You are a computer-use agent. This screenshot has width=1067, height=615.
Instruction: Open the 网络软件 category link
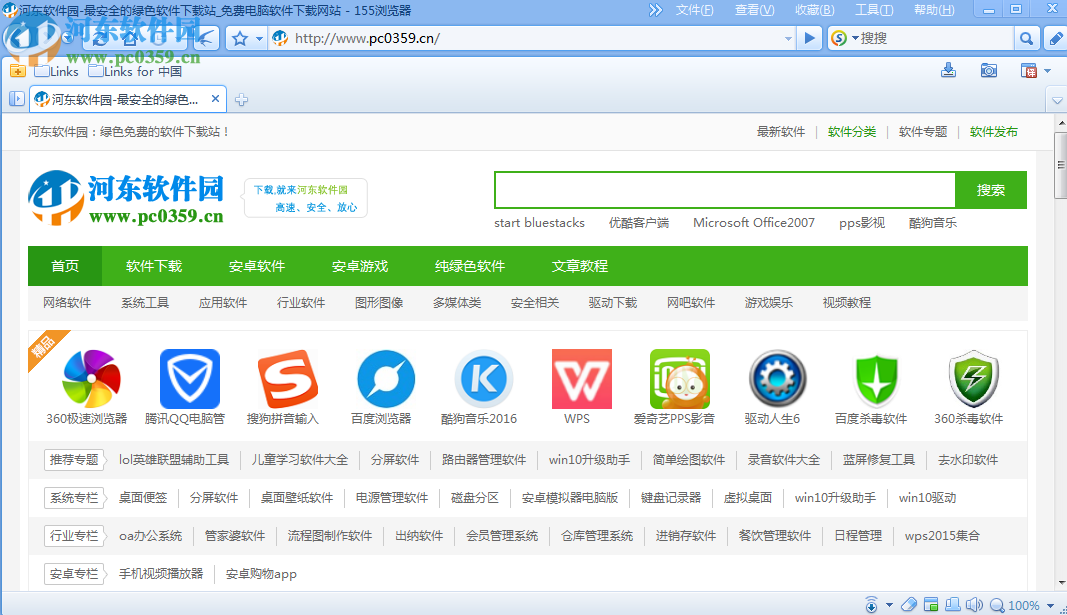pyautogui.click(x=67, y=303)
